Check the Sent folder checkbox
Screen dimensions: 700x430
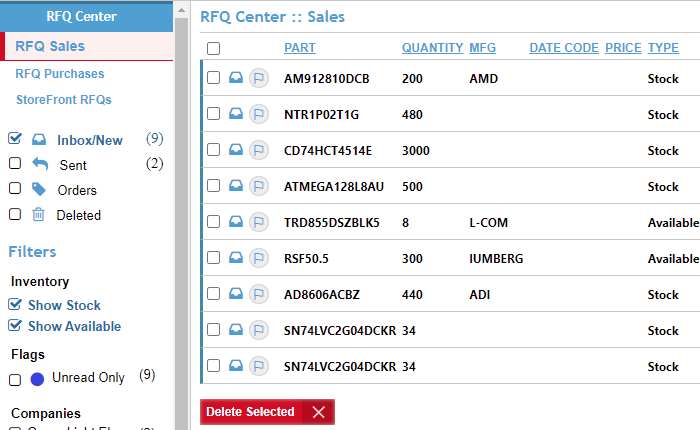pyautogui.click(x=15, y=164)
